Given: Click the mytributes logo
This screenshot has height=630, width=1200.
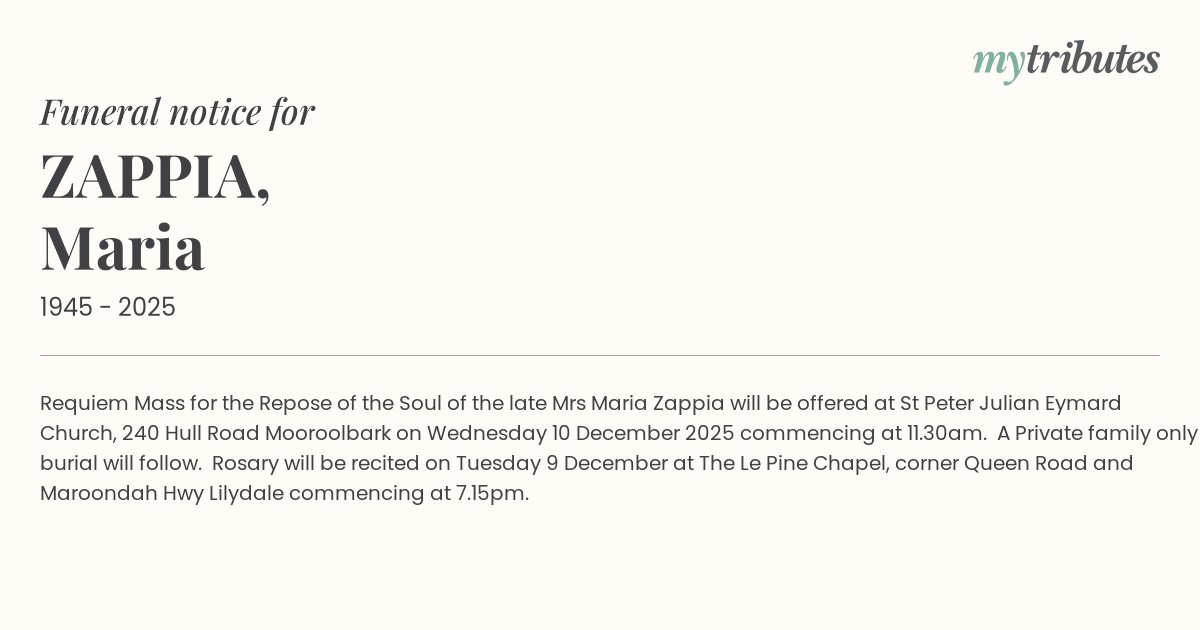Looking at the screenshot, I should pyautogui.click(x=1065, y=60).
